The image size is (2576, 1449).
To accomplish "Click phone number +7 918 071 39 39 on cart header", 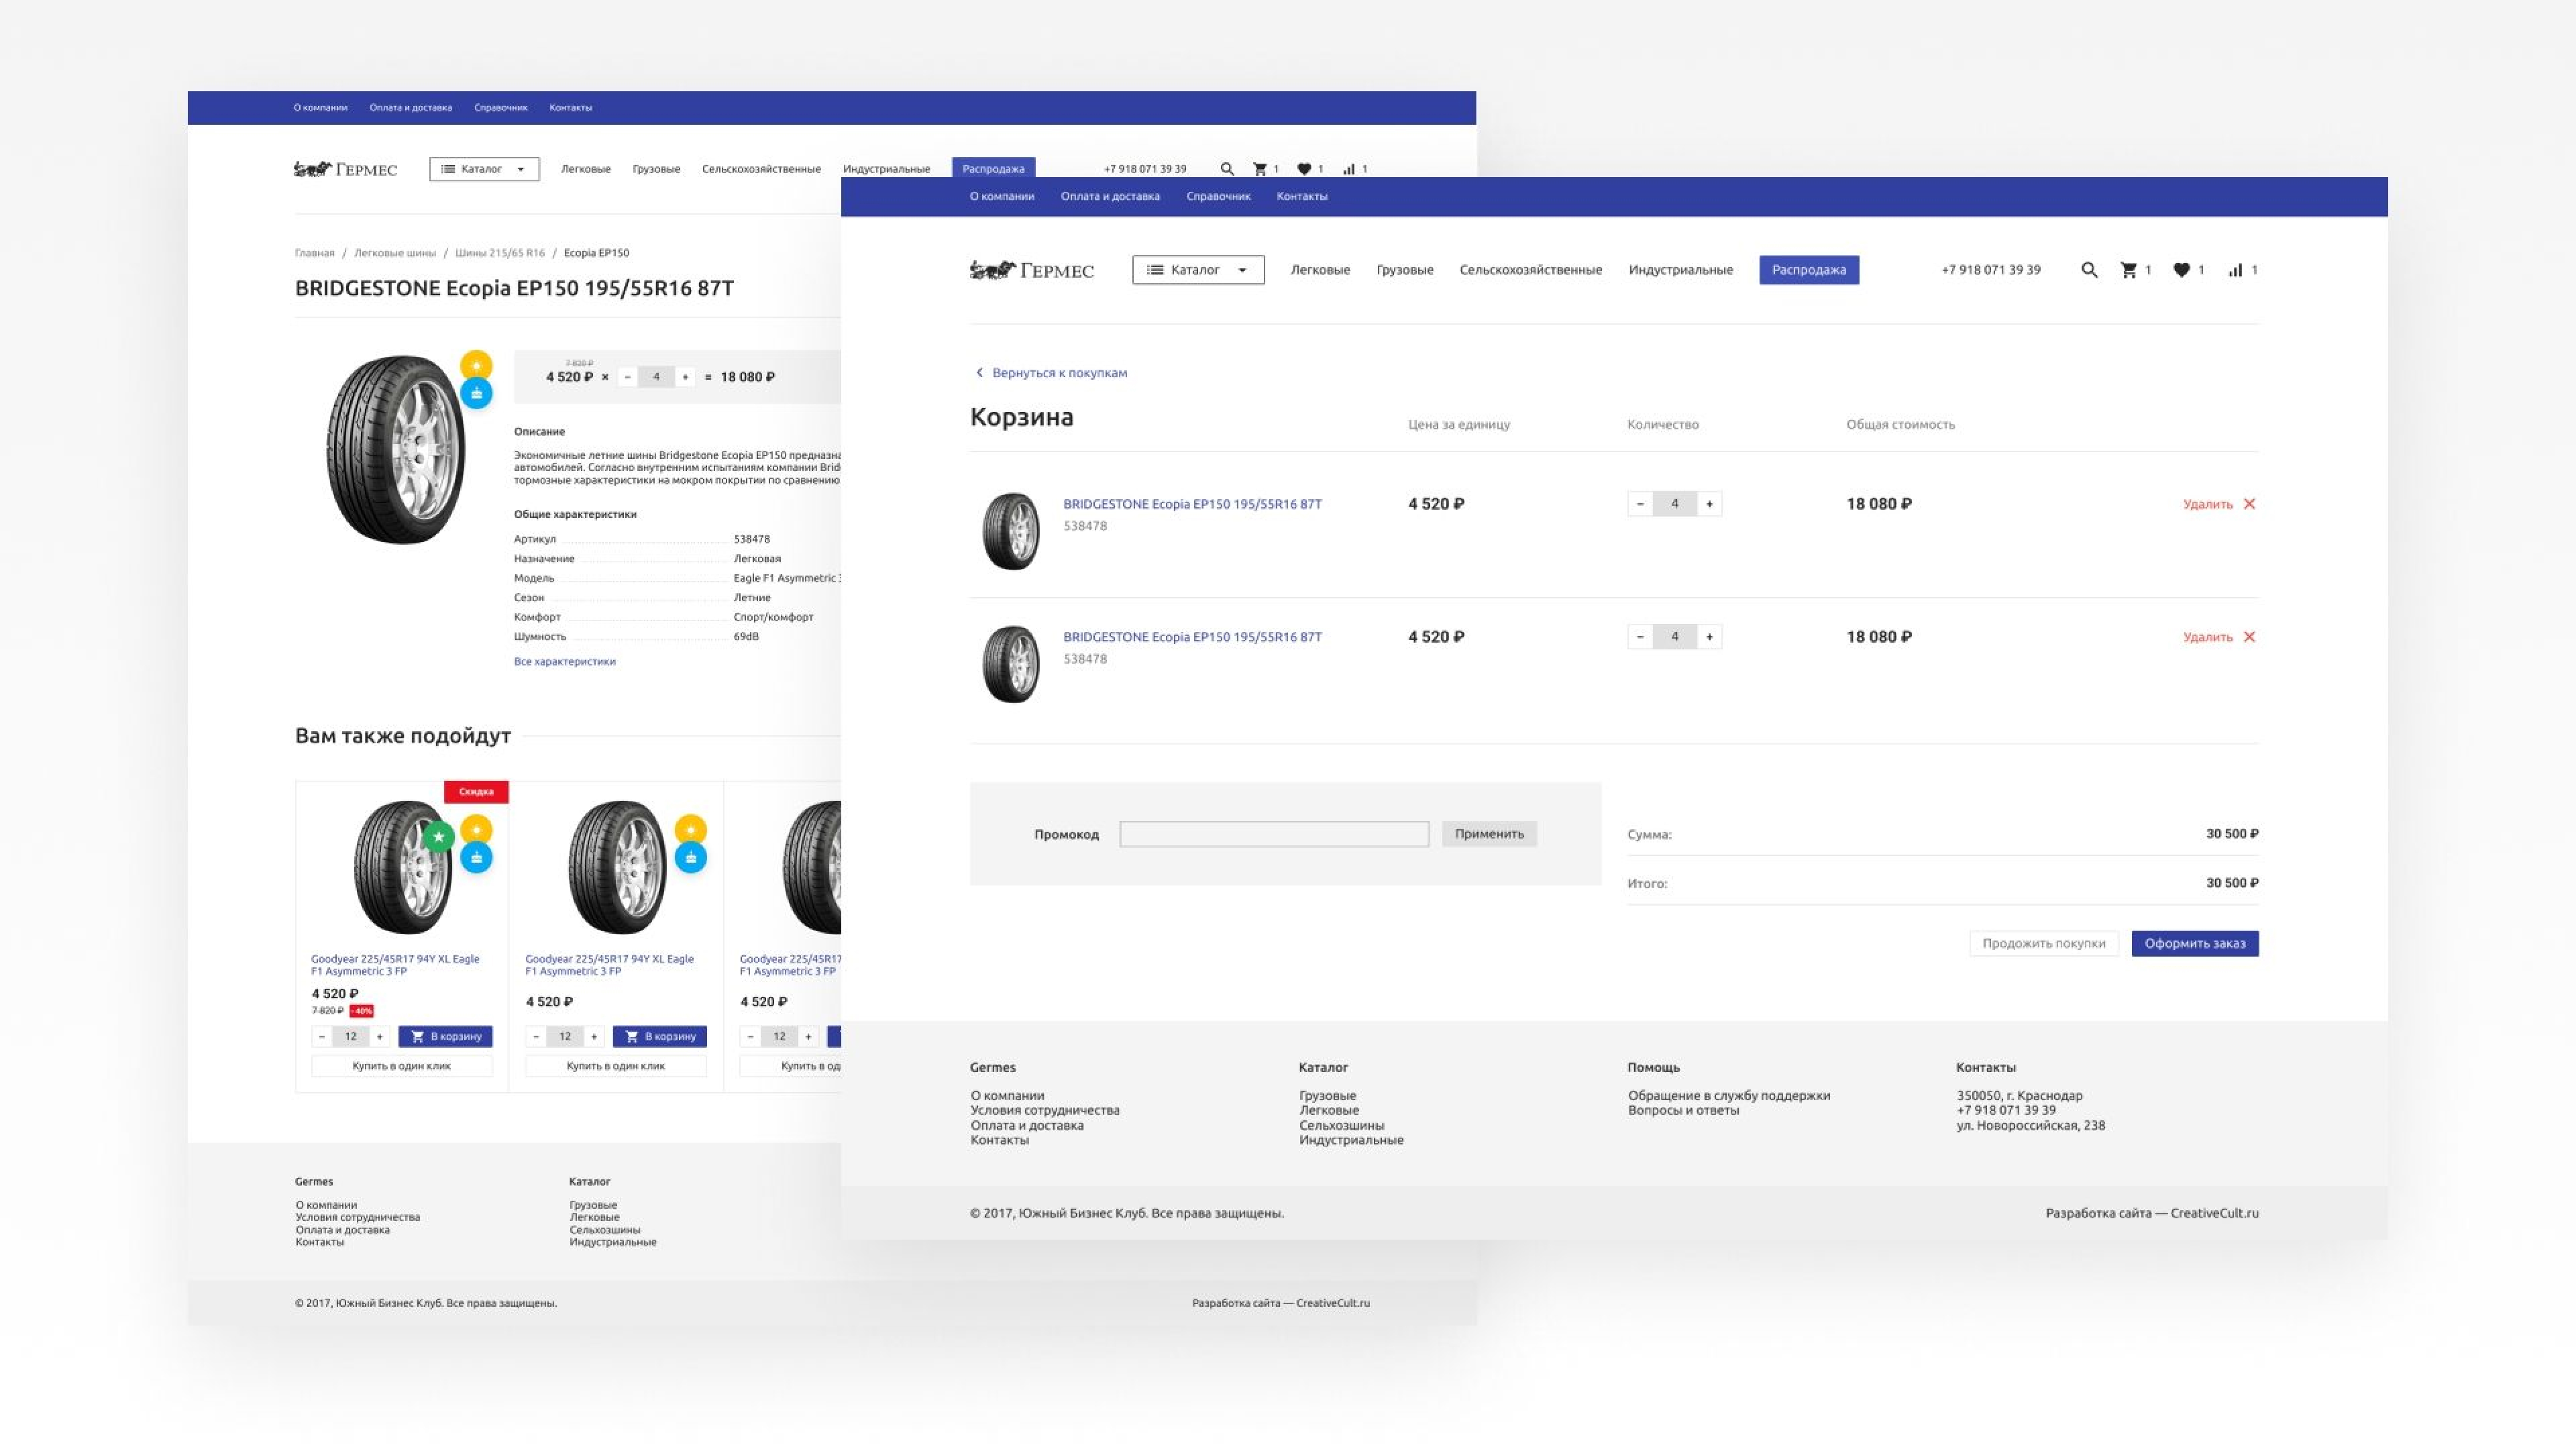I will click(1991, 270).
